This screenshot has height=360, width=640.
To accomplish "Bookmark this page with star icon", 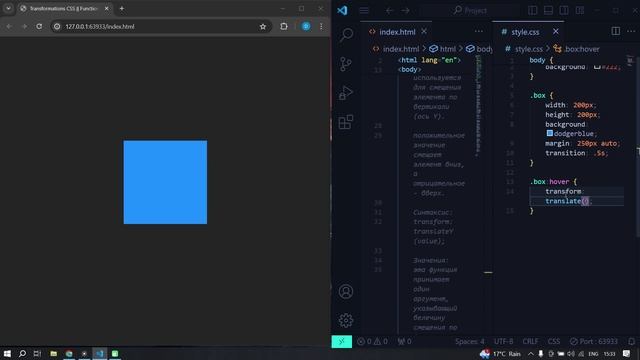I will (x=263, y=27).
